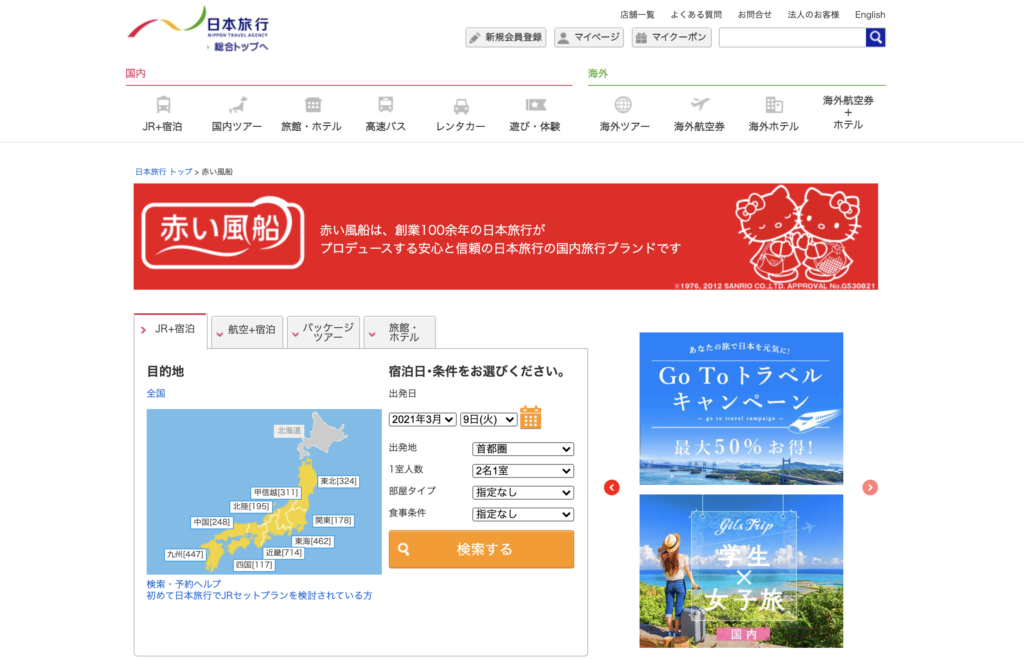1024x660 pixels.
Task: Open the 食事条件 dropdown
Action: click(523, 514)
